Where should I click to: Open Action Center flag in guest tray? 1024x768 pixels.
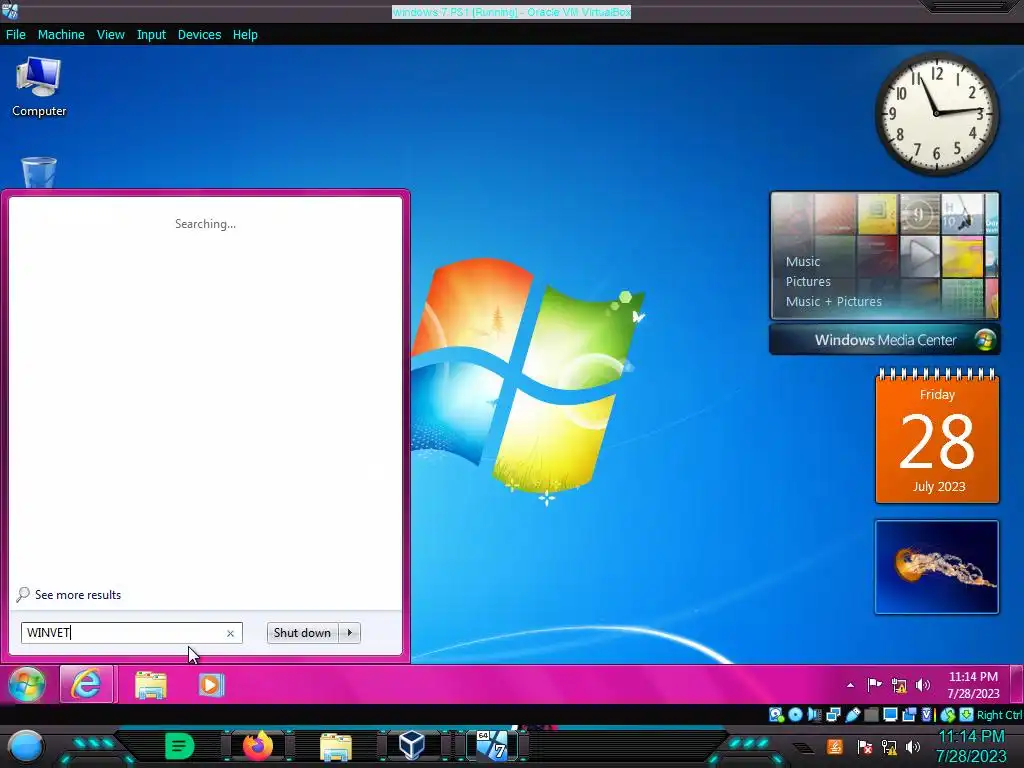pos(874,684)
